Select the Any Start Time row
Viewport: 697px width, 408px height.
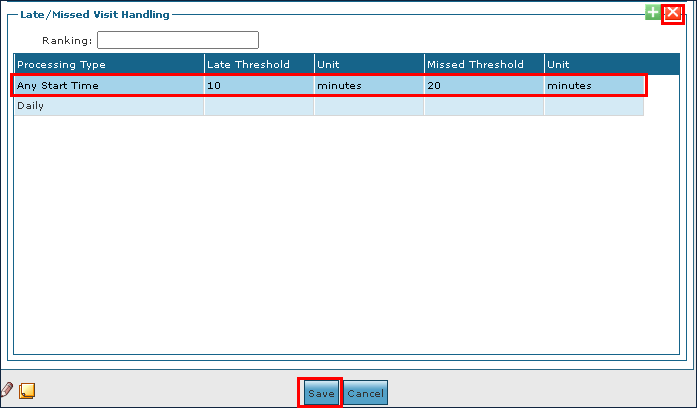(x=108, y=86)
